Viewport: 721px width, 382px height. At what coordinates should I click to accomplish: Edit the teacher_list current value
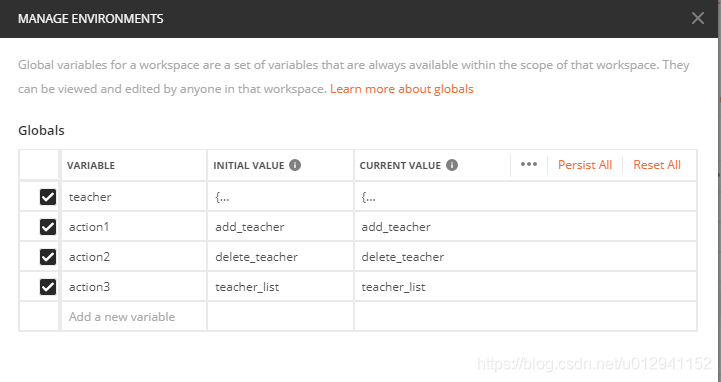tap(525, 287)
